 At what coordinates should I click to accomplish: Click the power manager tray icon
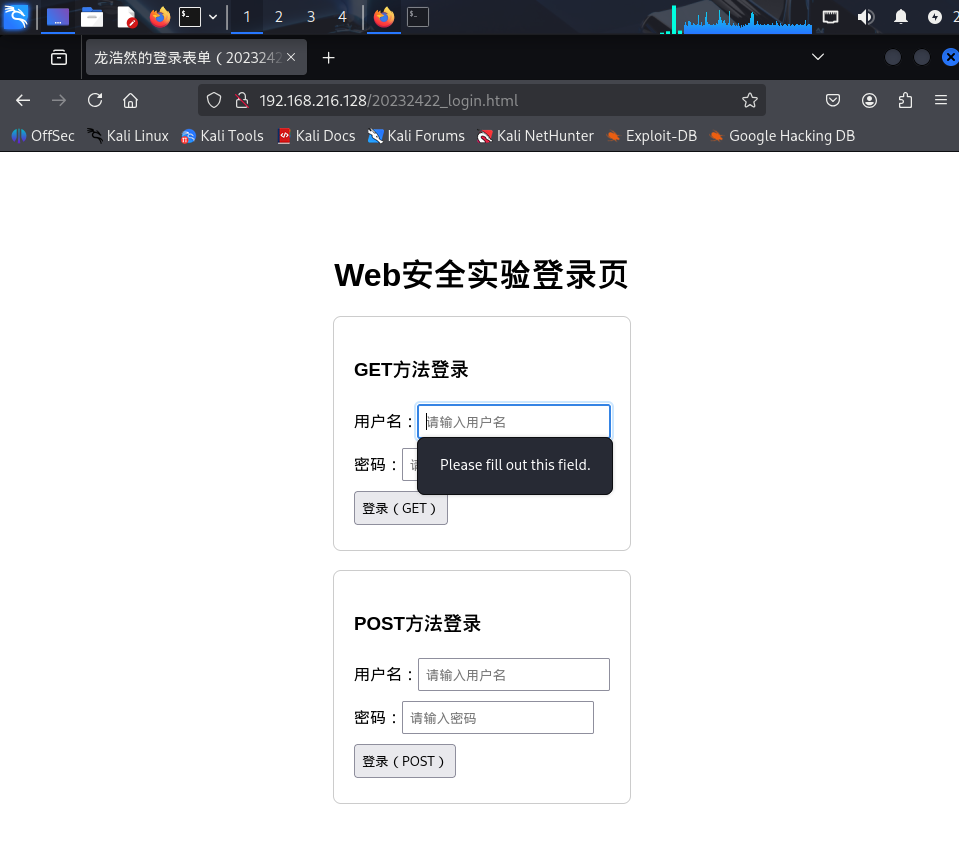pyautogui.click(x=935, y=17)
